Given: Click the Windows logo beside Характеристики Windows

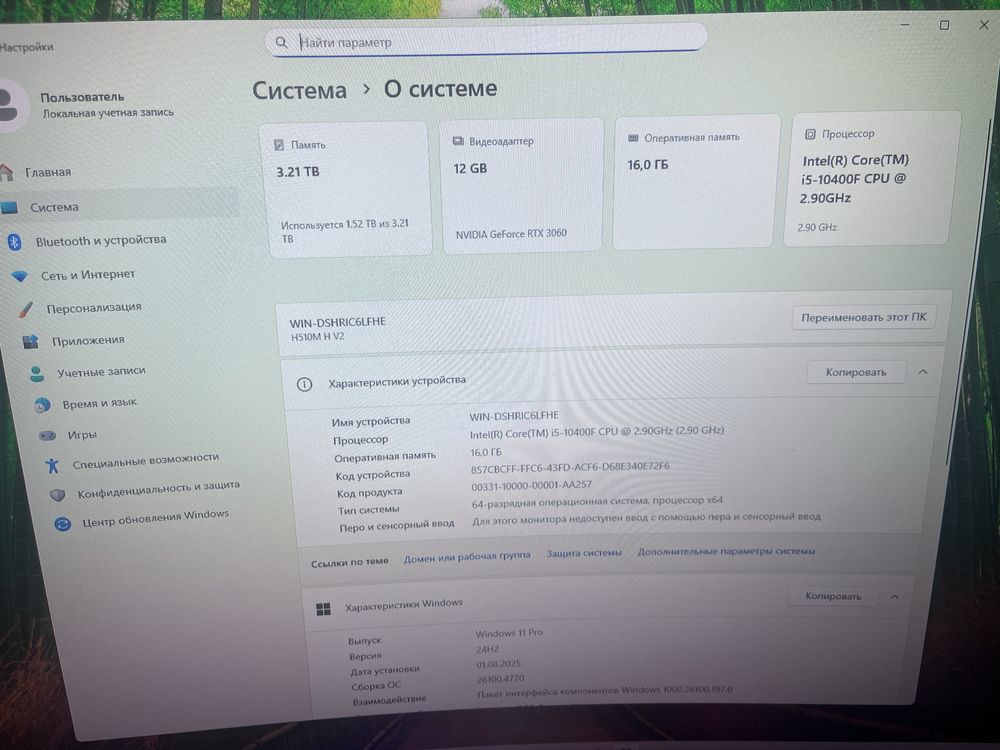Looking at the screenshot, I should coord(323,609).
